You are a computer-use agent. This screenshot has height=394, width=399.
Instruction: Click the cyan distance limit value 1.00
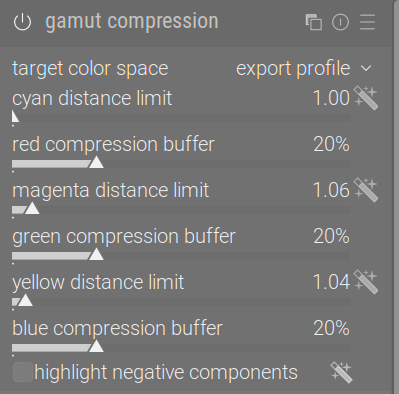coord(331,98)
